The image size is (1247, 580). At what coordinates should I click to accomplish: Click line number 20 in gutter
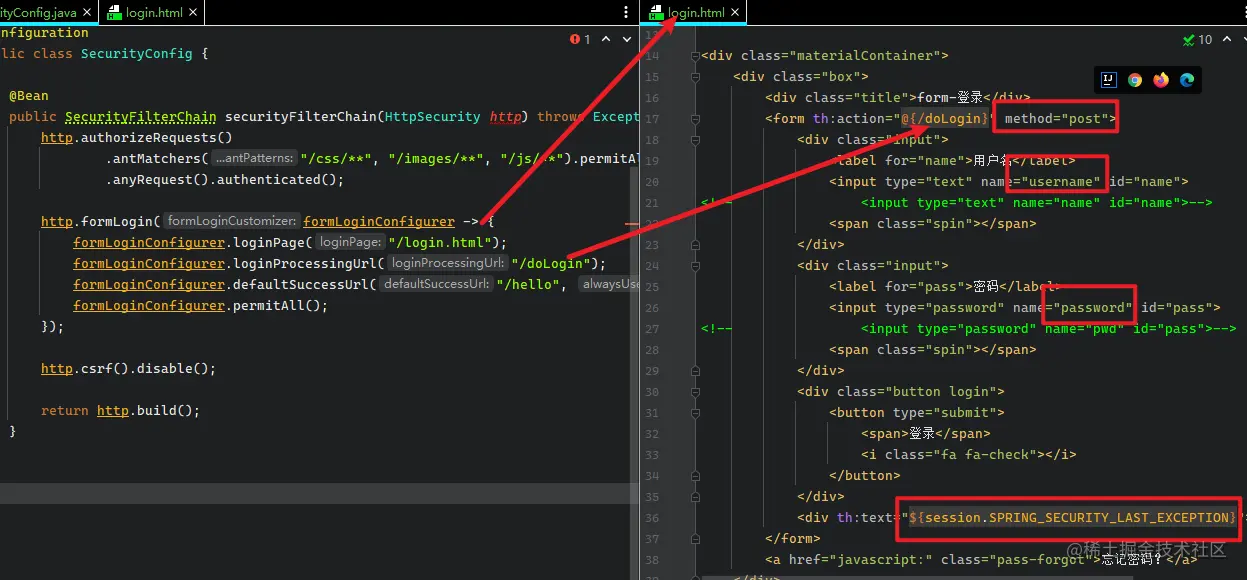(652, 182)
